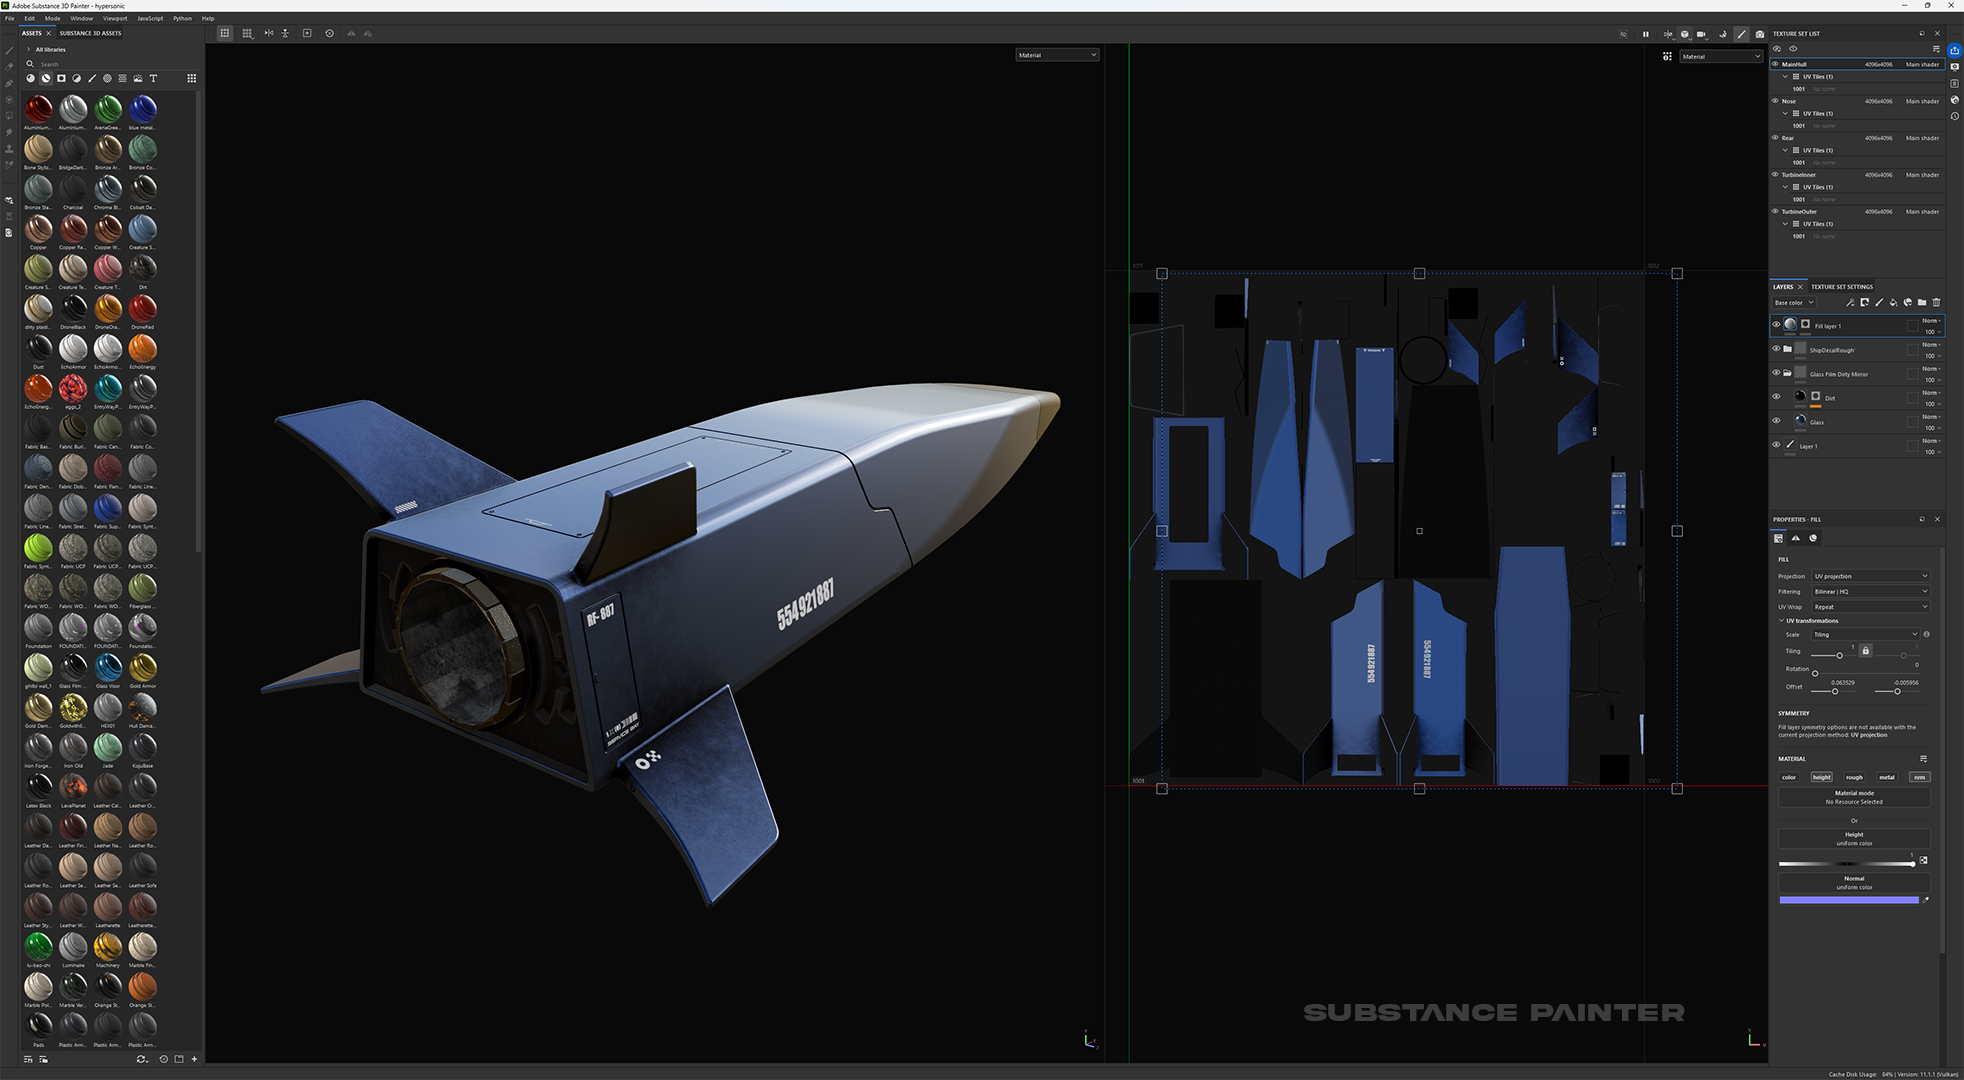
Task: Click the camera rotation toolbar icon
Action: pos(329,33)
